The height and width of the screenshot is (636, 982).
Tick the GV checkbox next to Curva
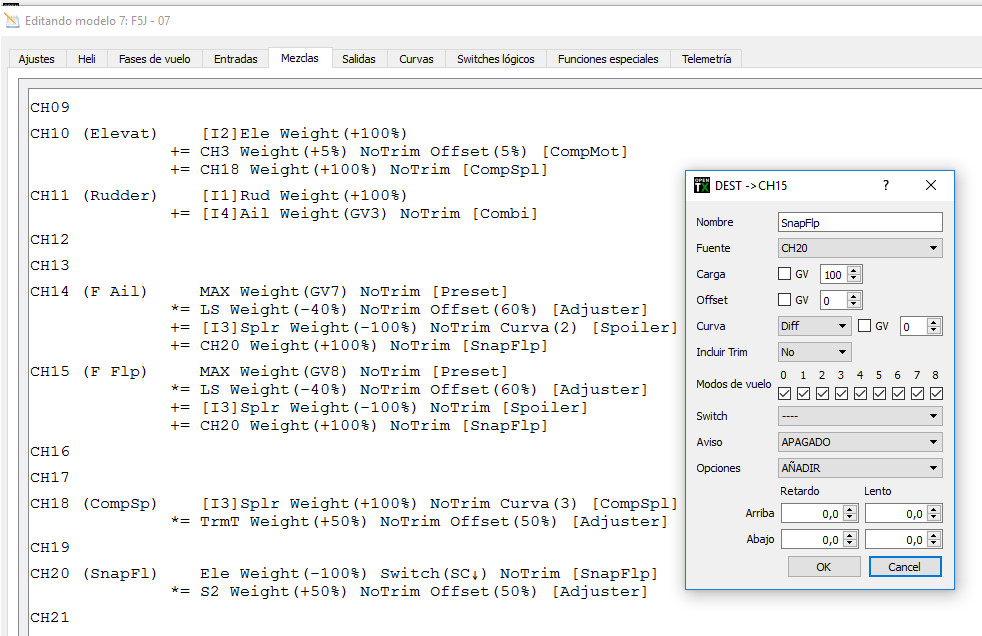coord(866,326)
